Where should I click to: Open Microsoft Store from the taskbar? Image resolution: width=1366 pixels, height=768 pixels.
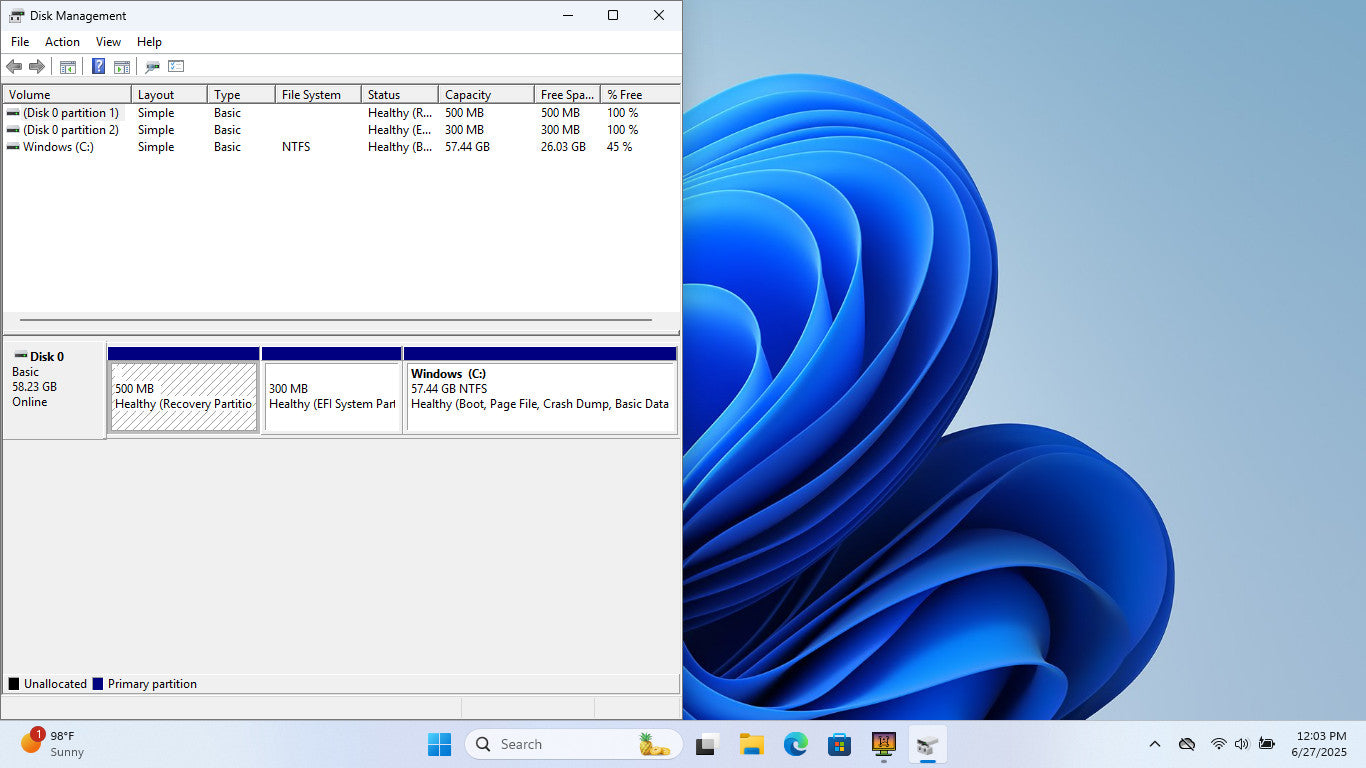tap(840, 744)
